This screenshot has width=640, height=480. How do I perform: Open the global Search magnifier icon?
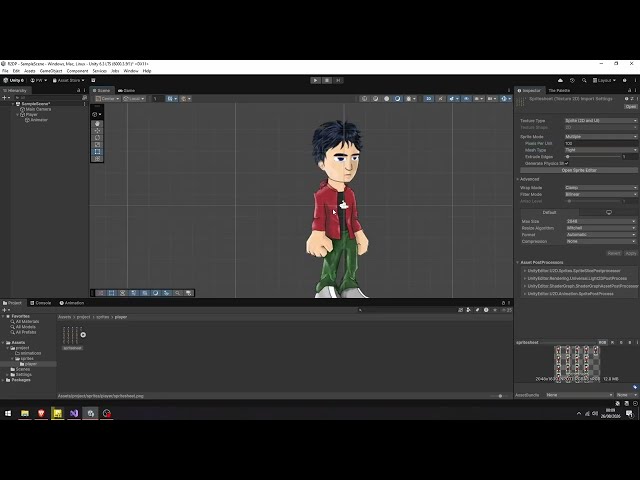tap(584, 80)
